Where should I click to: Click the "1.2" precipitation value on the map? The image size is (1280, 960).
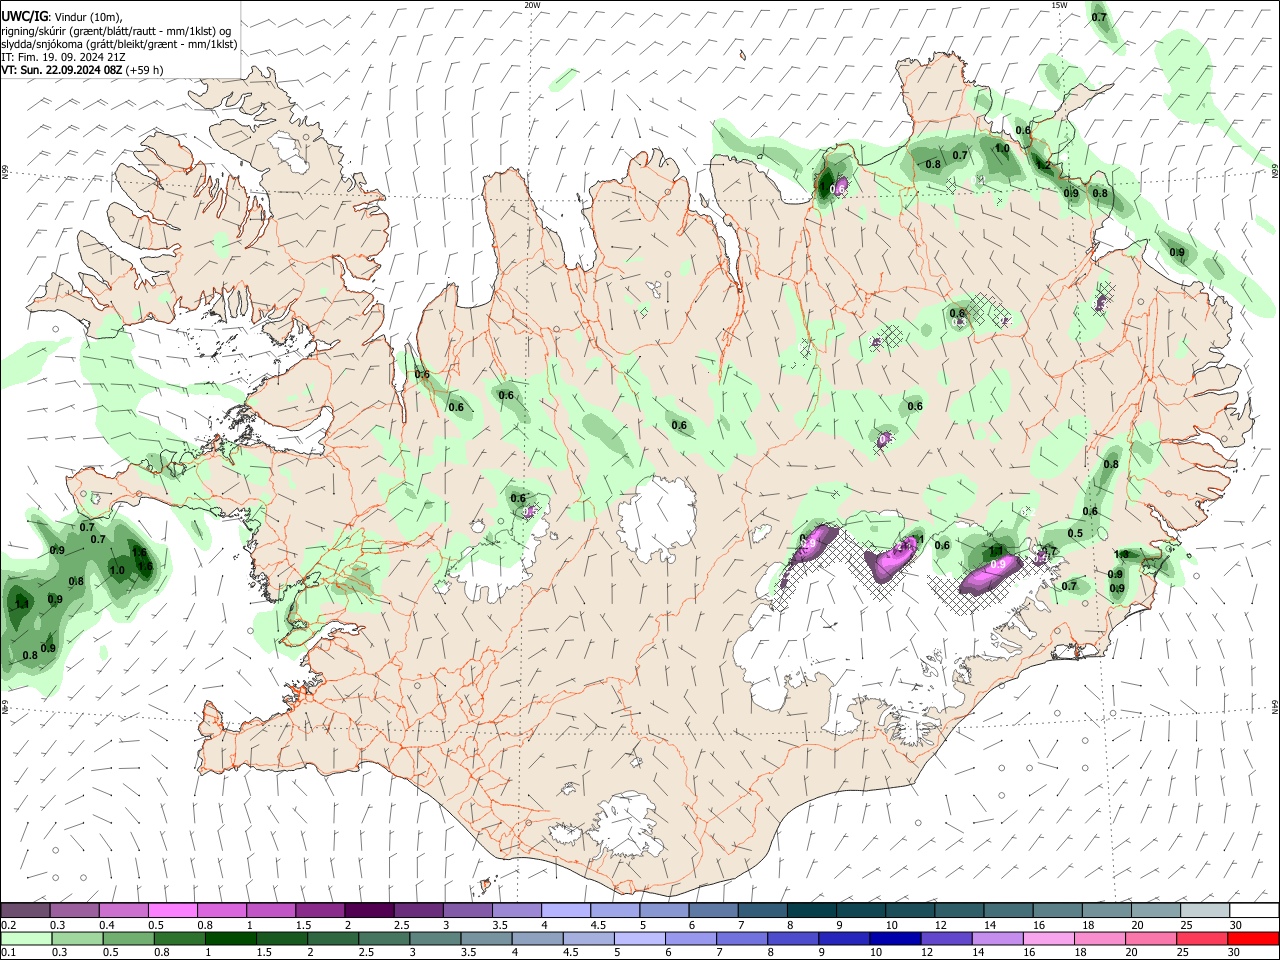tap(1043, 165)
